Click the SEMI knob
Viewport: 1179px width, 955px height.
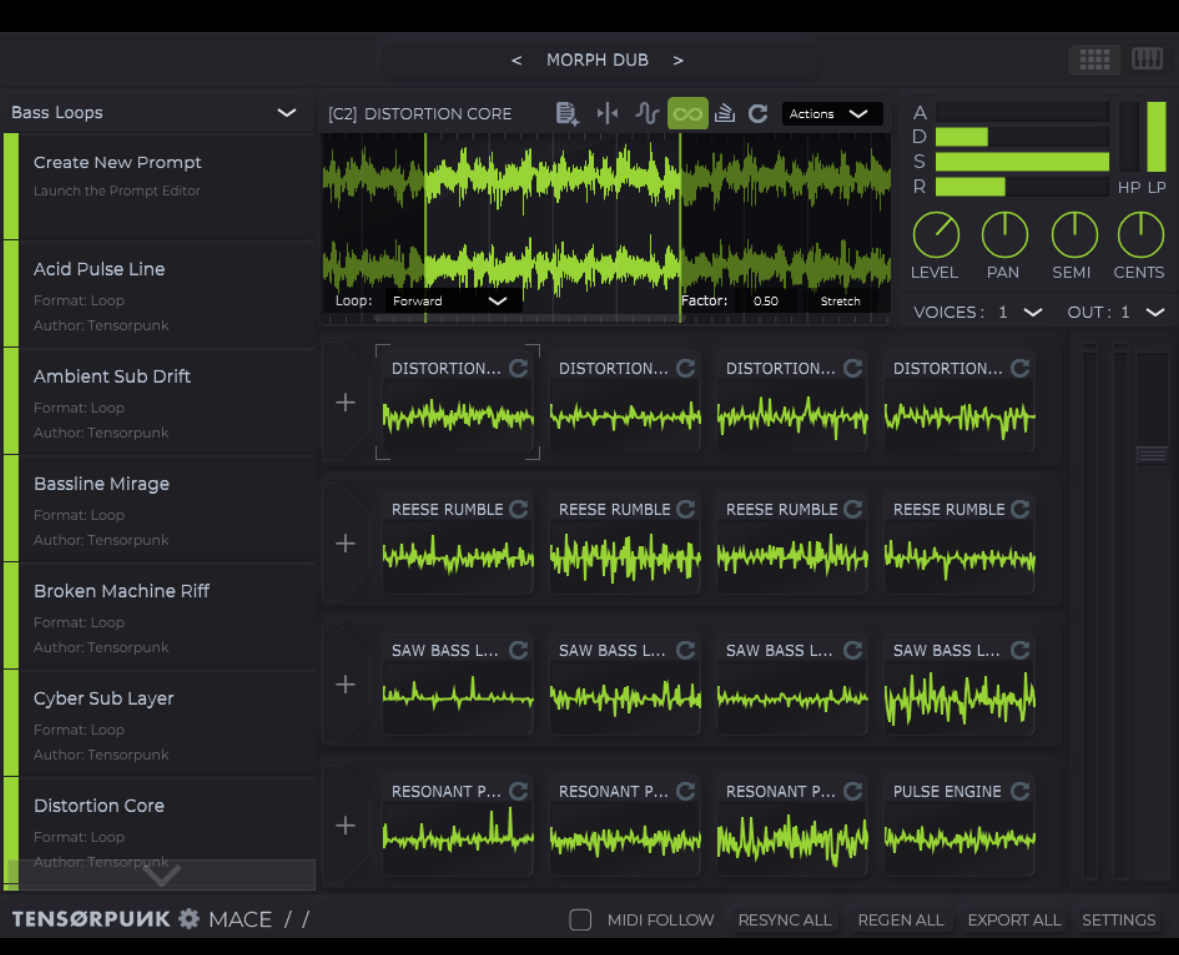click(x=1074, y=235)
